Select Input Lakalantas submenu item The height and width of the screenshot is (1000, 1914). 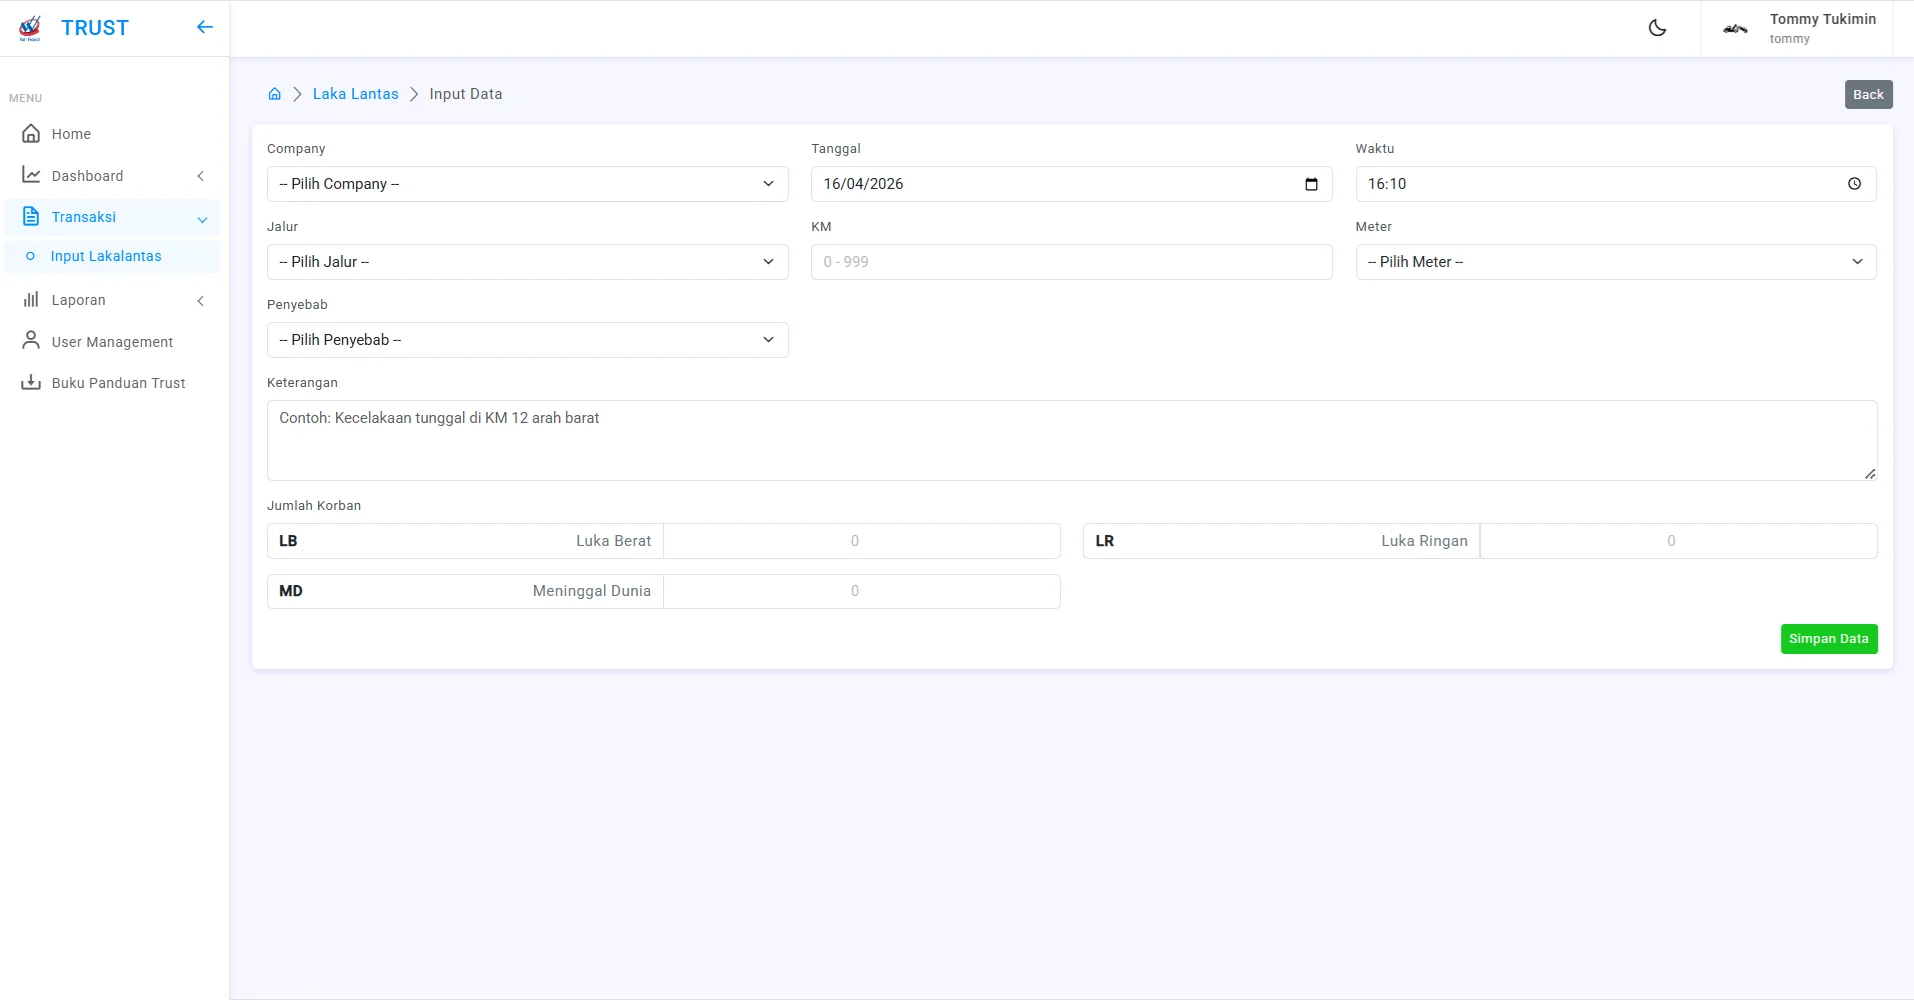106,256
